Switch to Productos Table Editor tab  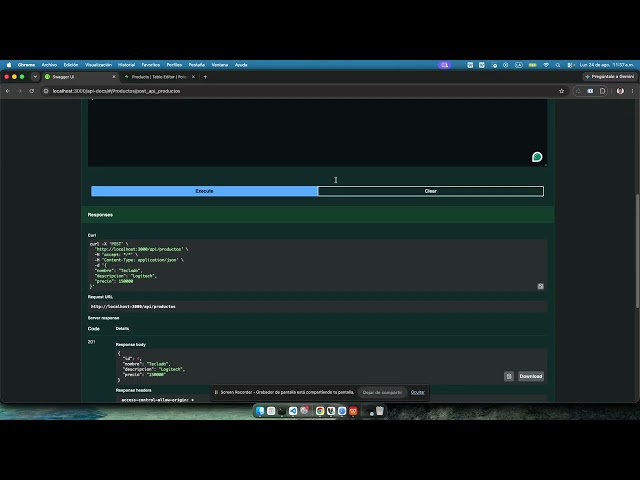coord(158,77)
